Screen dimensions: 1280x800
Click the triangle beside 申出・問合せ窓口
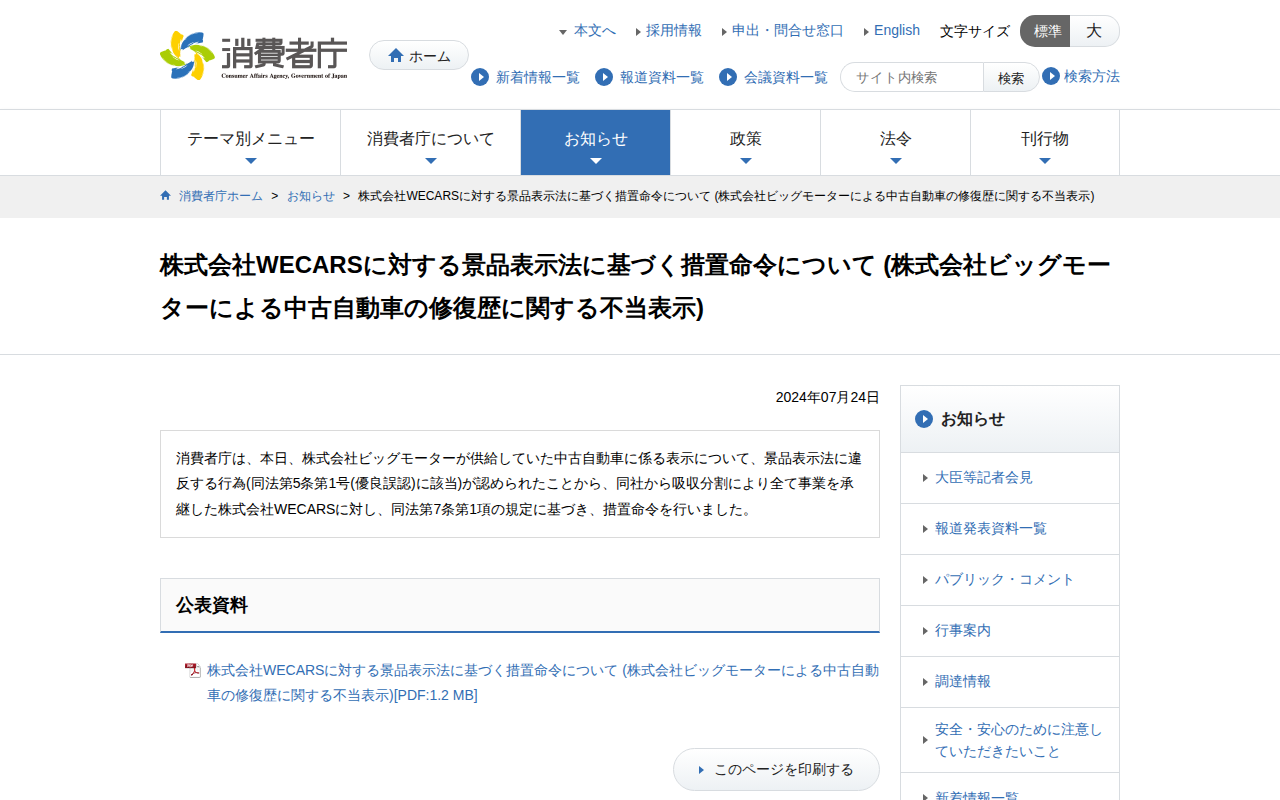(x=724, y=31)
